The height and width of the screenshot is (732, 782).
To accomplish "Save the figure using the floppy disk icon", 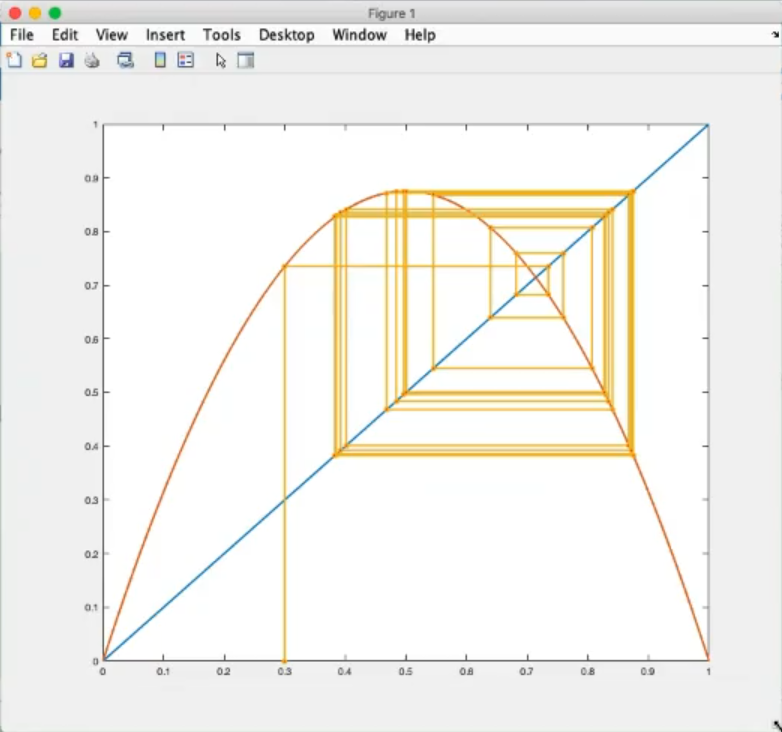I will [66, 60].
